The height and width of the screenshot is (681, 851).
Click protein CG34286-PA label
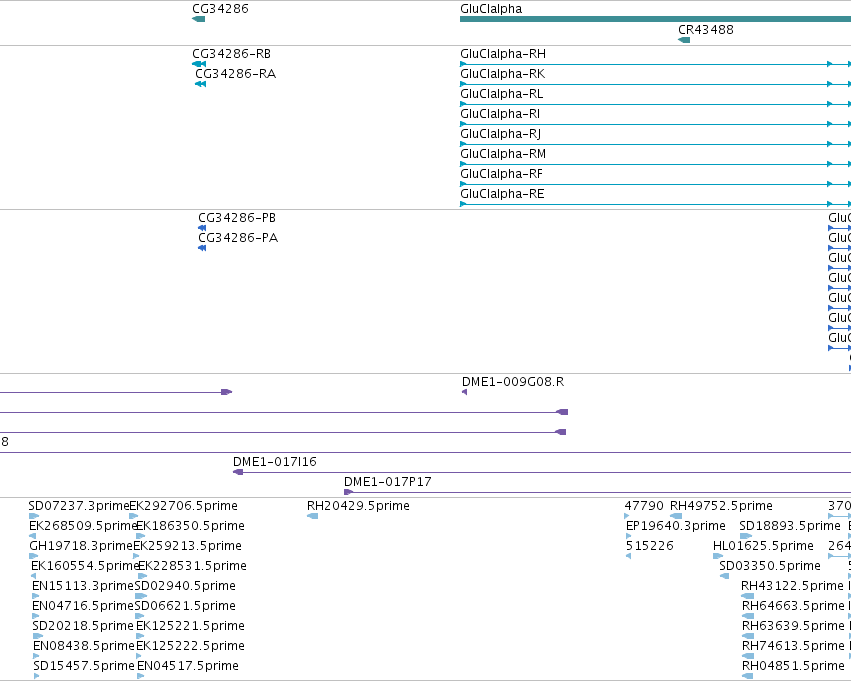tap(238, 238)
